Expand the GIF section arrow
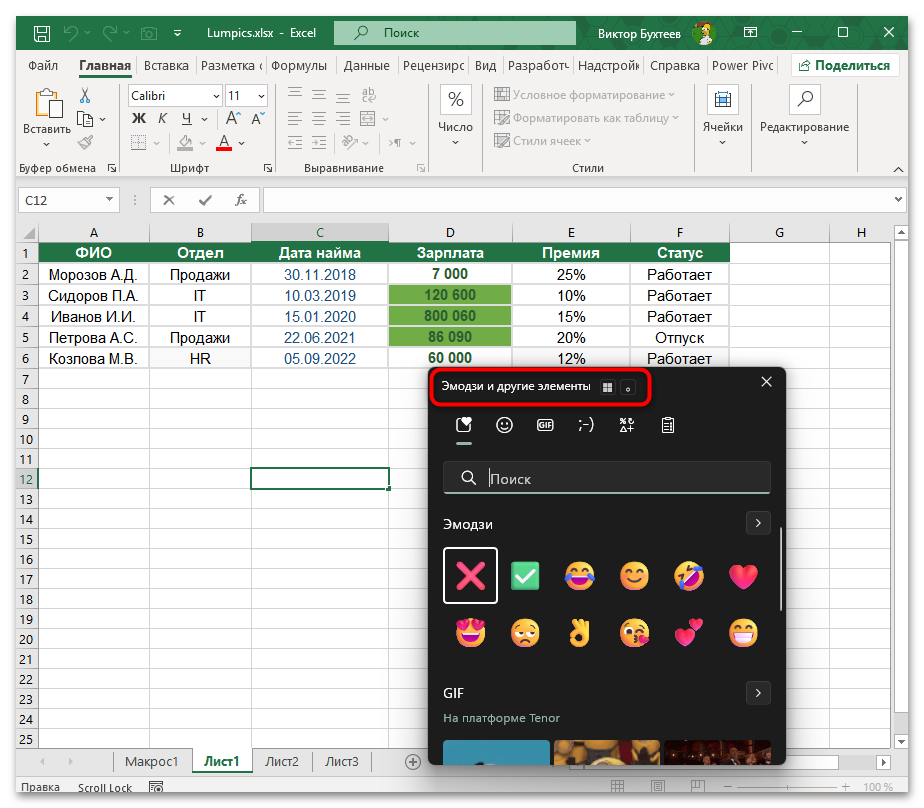Viewport: 924px width, 808px height. coord(758,693)
